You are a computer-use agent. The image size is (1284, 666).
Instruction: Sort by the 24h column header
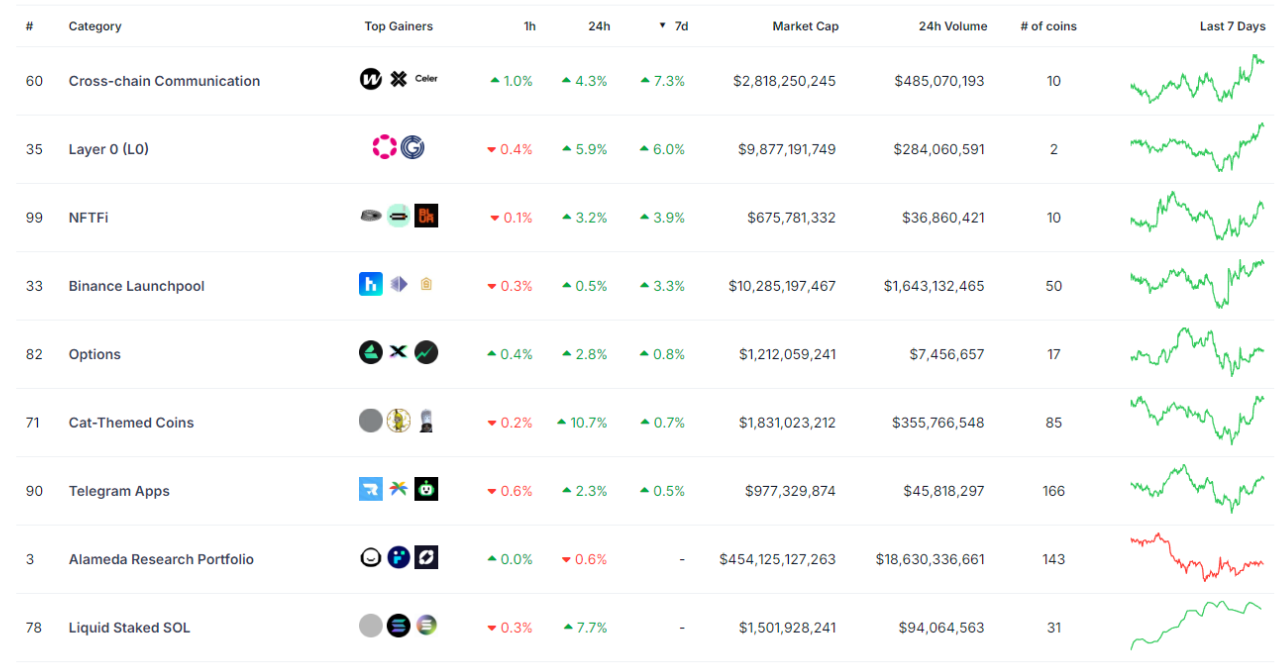click(599, 26)
